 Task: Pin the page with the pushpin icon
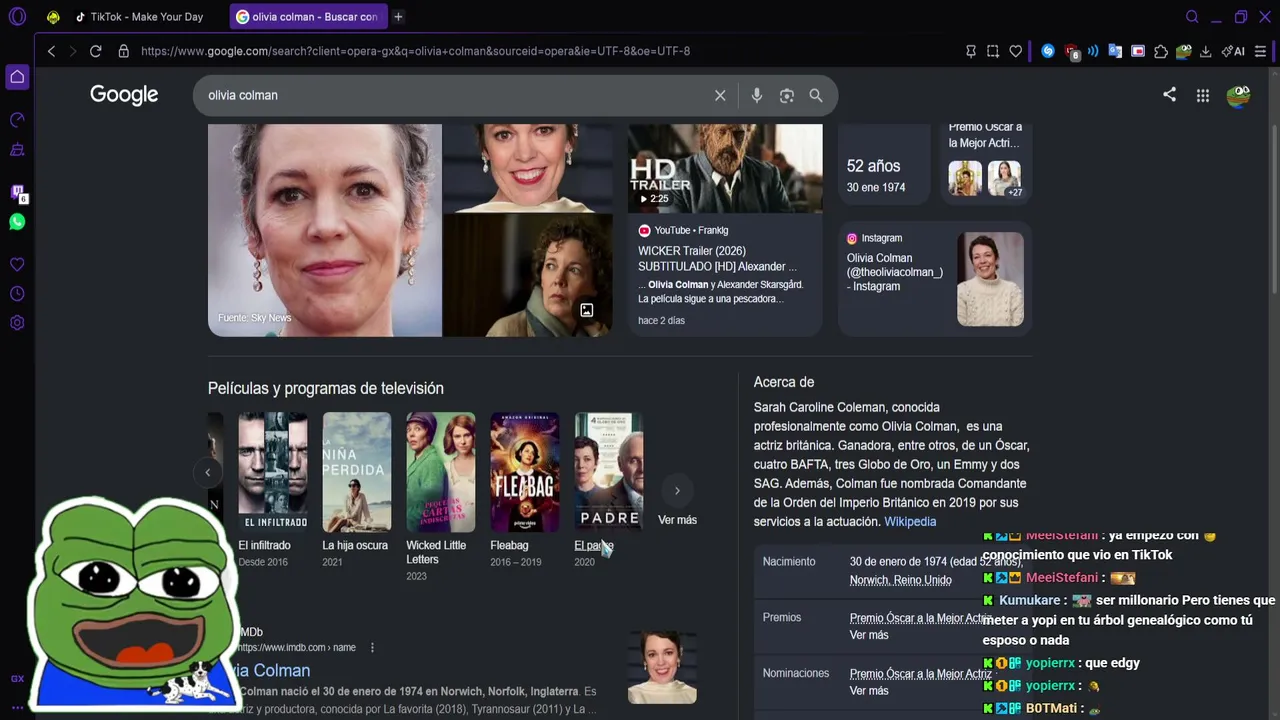(971, 51)
